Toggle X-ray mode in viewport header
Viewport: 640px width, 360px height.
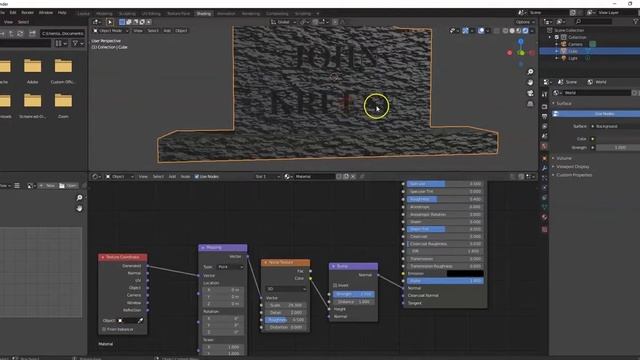point(496,31)
